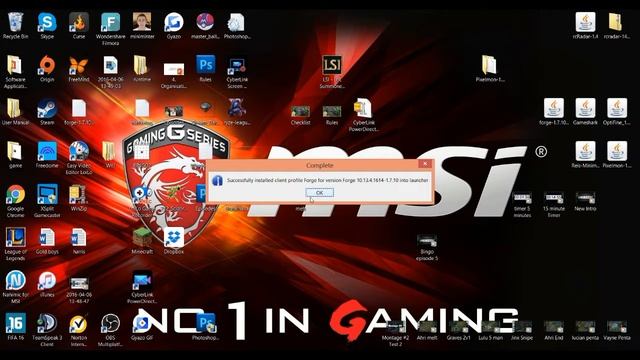Select the forge-1.7.10 blank file icon
640x360 pixels.
(79, 112)
